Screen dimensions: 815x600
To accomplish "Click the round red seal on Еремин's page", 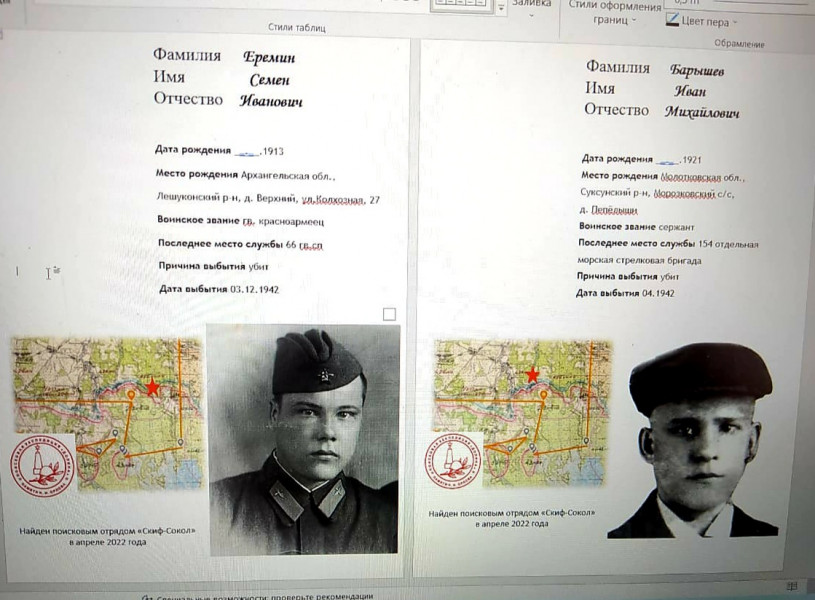I will point(43,466).
